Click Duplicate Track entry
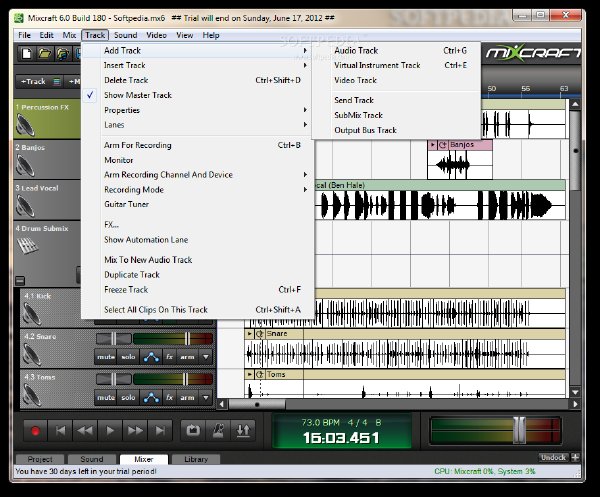 [197, 275]
